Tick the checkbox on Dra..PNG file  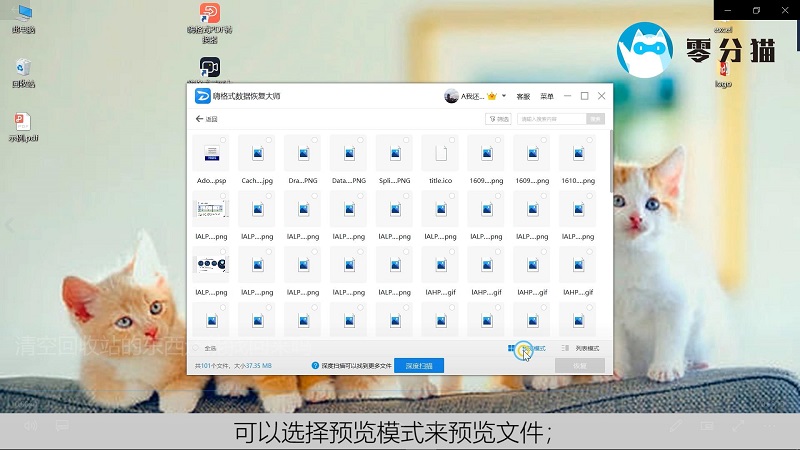click(x=315, y=140)
